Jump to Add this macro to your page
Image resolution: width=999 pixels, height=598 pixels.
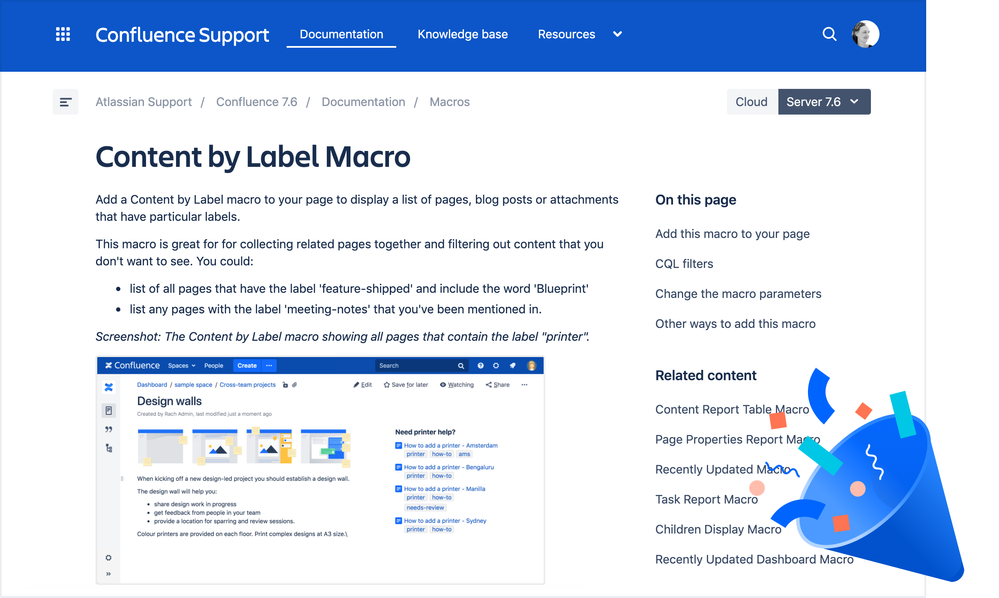point(732,234)
